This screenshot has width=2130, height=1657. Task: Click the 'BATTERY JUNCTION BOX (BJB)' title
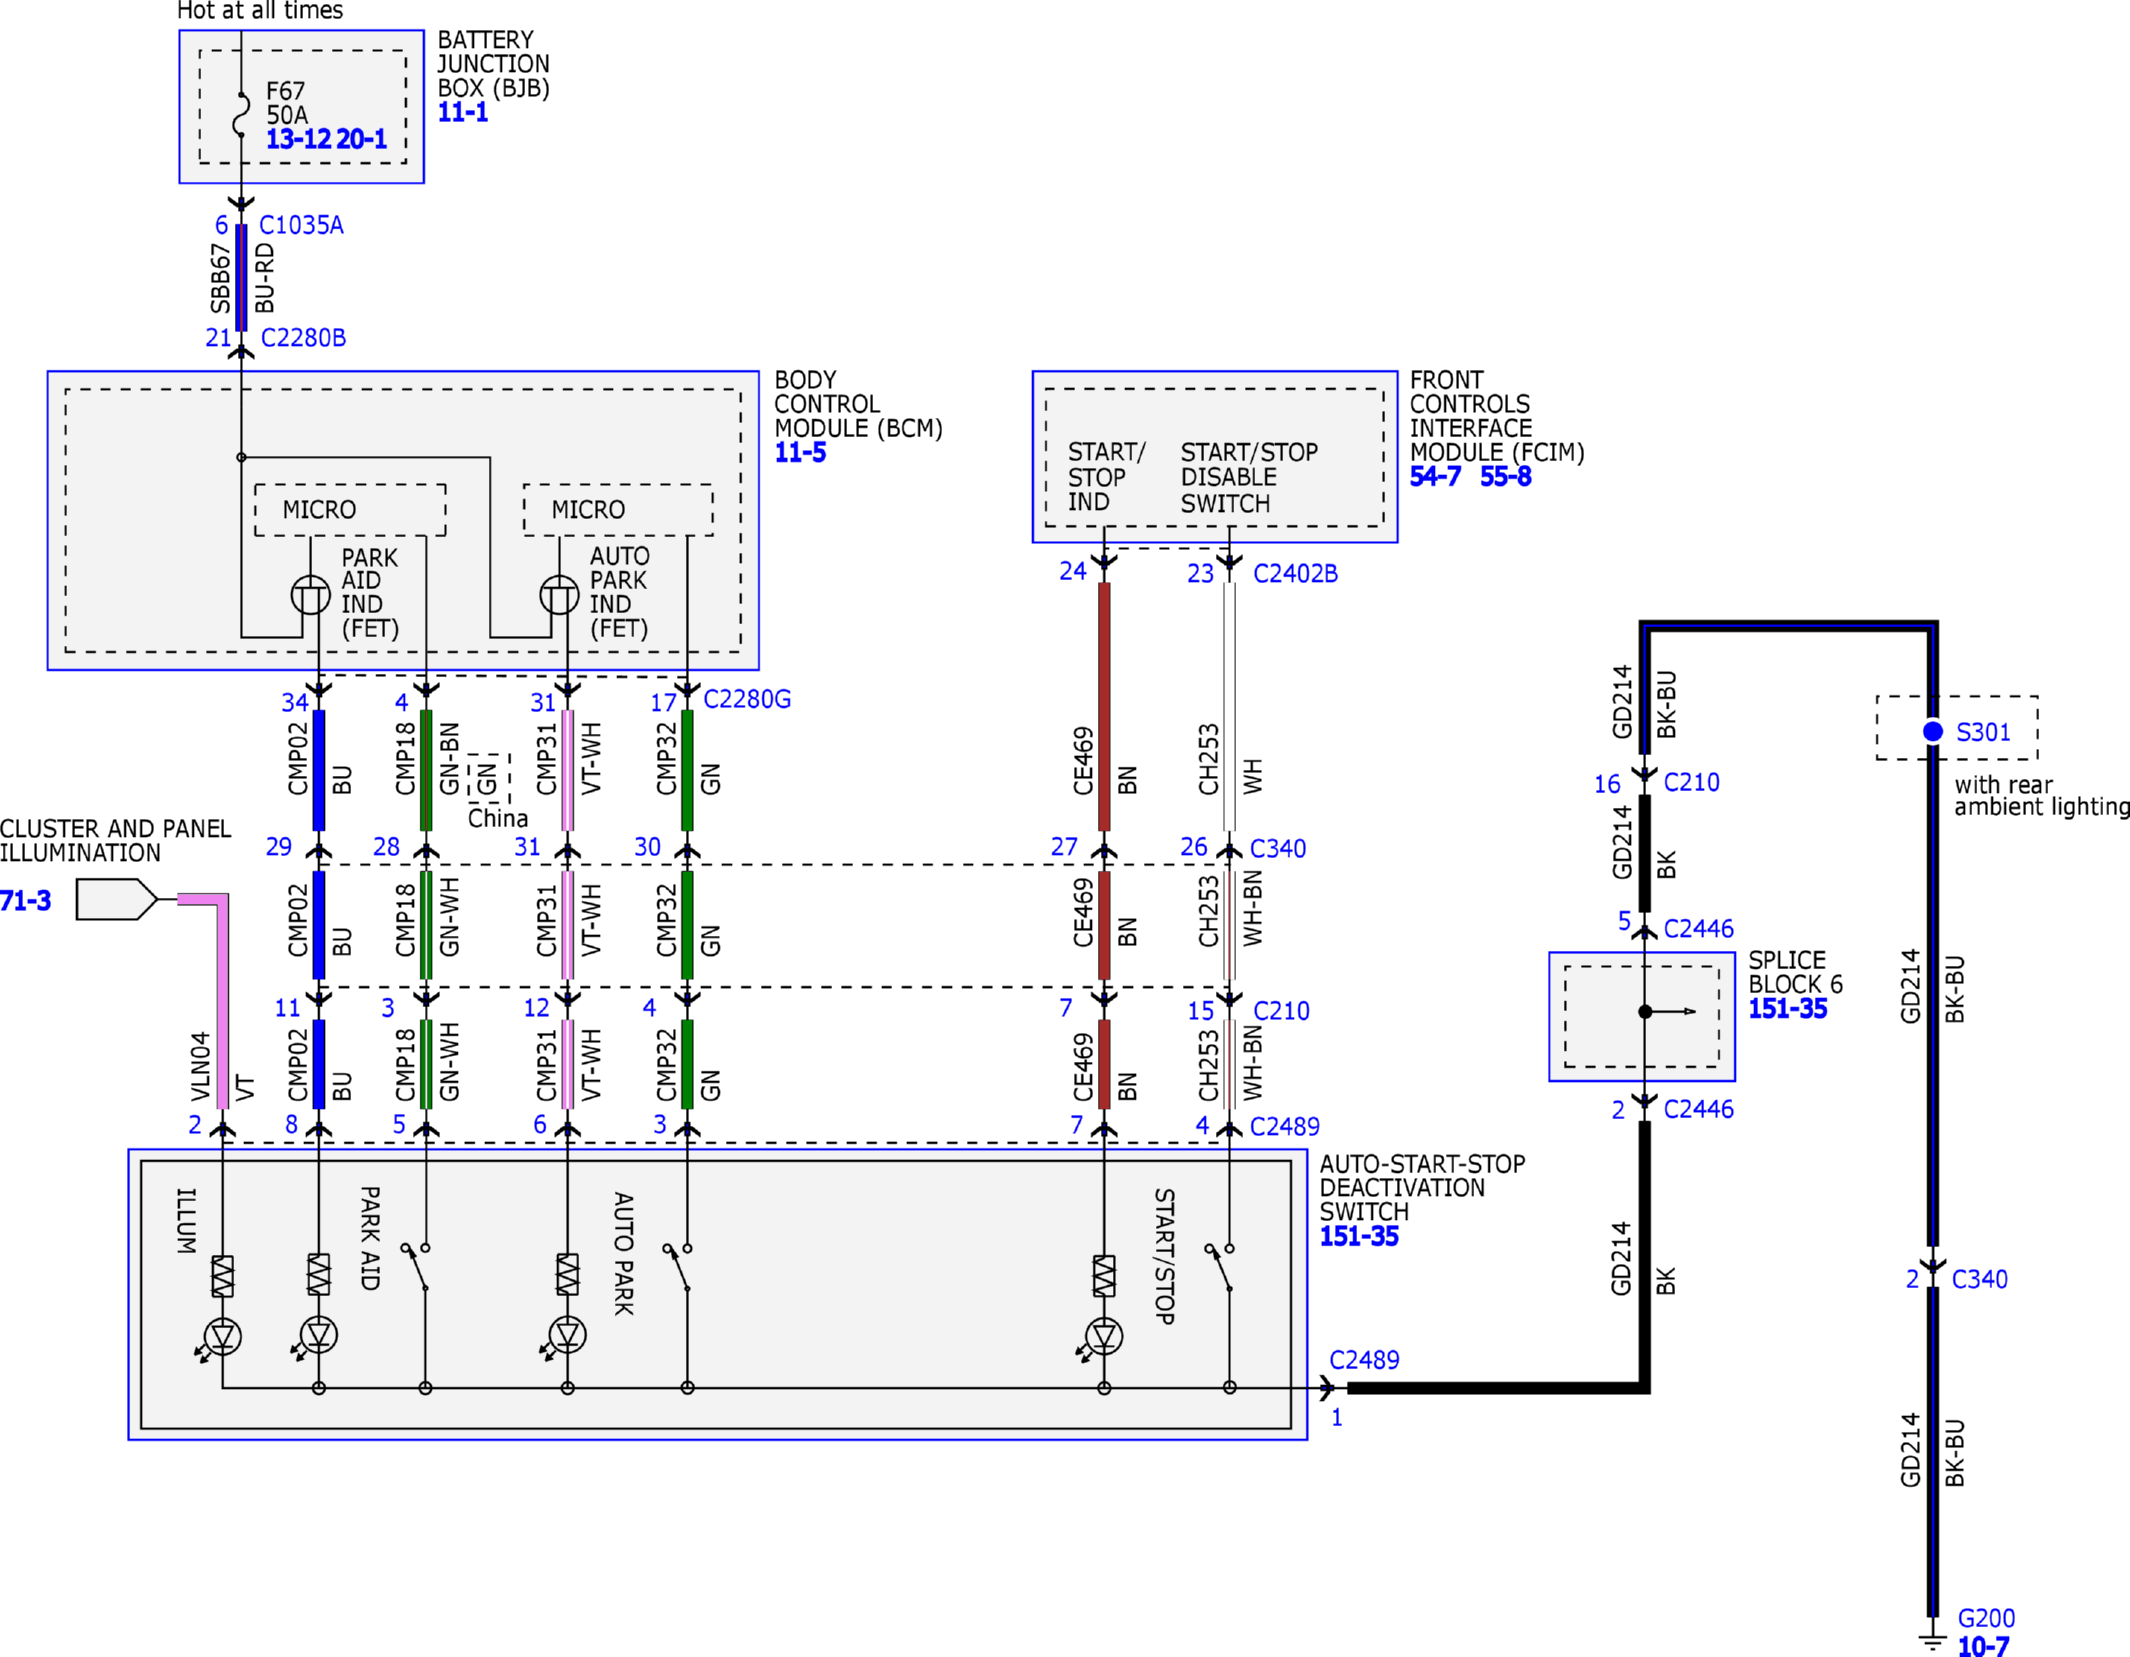click(x=494, y=64)
